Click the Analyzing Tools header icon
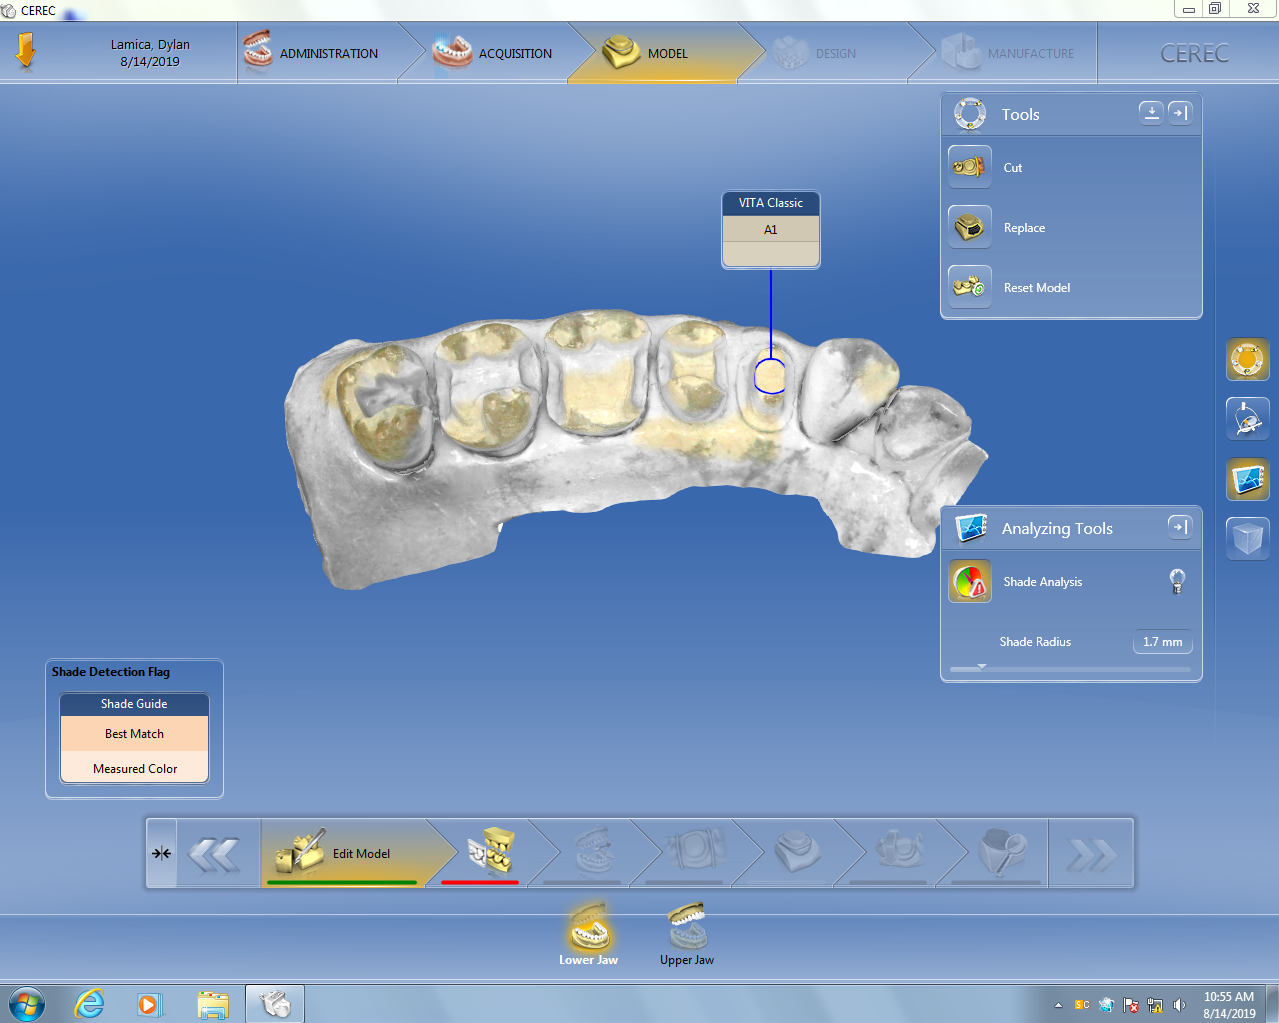Screen dimensions: 1279x1023 971,528
